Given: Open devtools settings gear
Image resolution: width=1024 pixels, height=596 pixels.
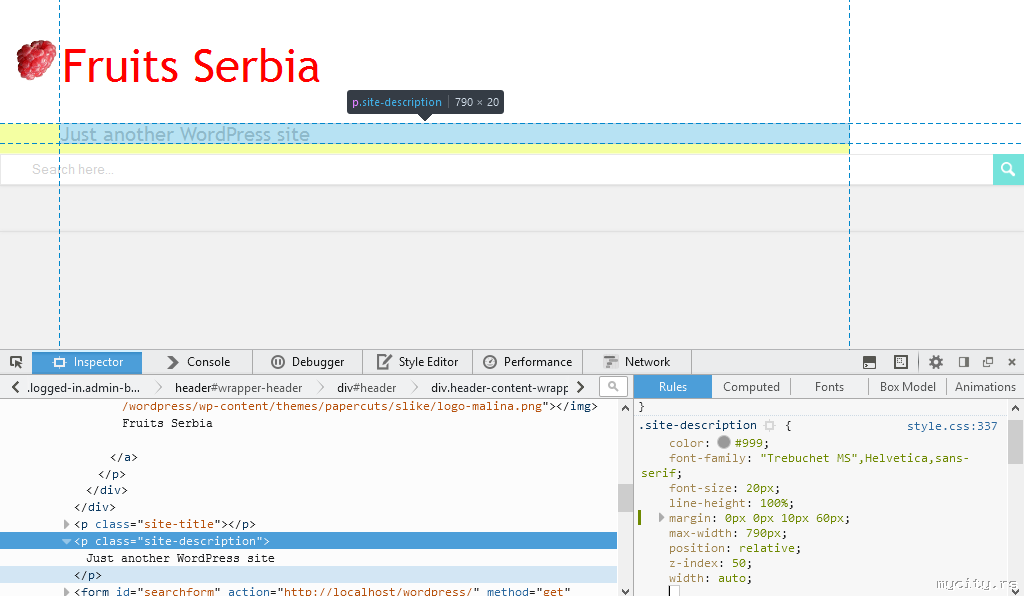Looking at the screenshot, I should point(936,362).
